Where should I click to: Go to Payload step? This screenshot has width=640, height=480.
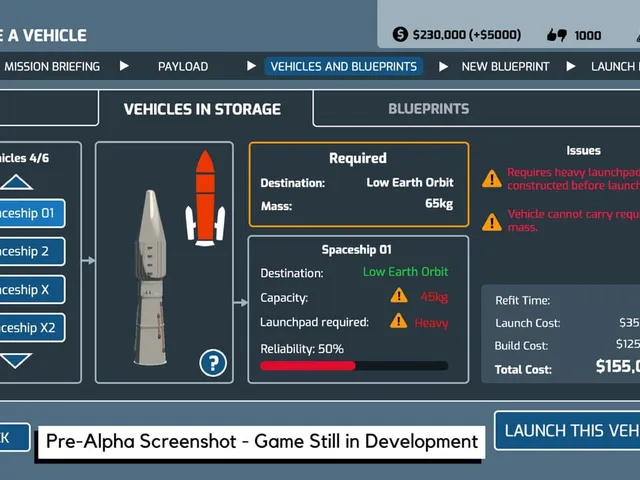point(183,67)
